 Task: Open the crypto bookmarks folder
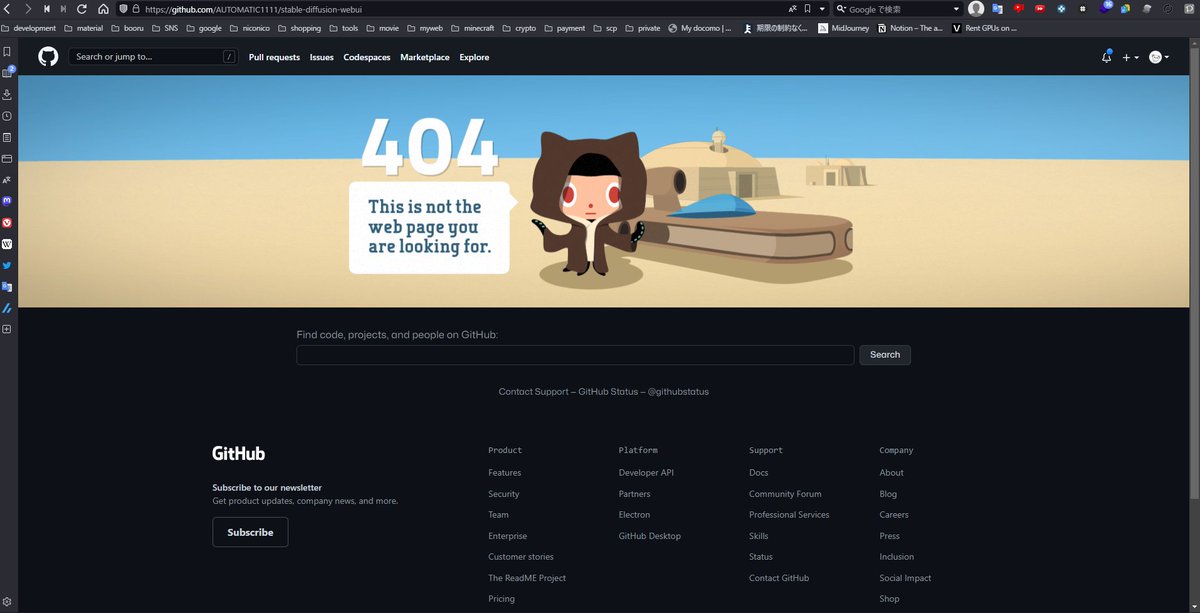pos(519,28)
